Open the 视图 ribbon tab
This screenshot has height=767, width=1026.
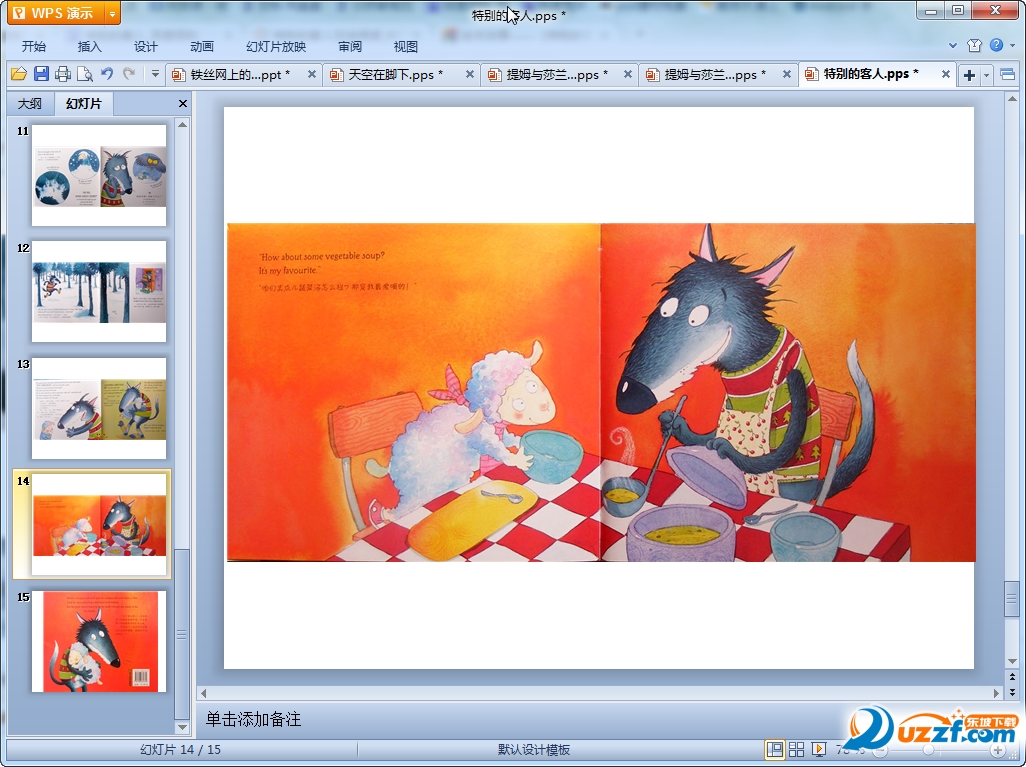pos(405,46)
